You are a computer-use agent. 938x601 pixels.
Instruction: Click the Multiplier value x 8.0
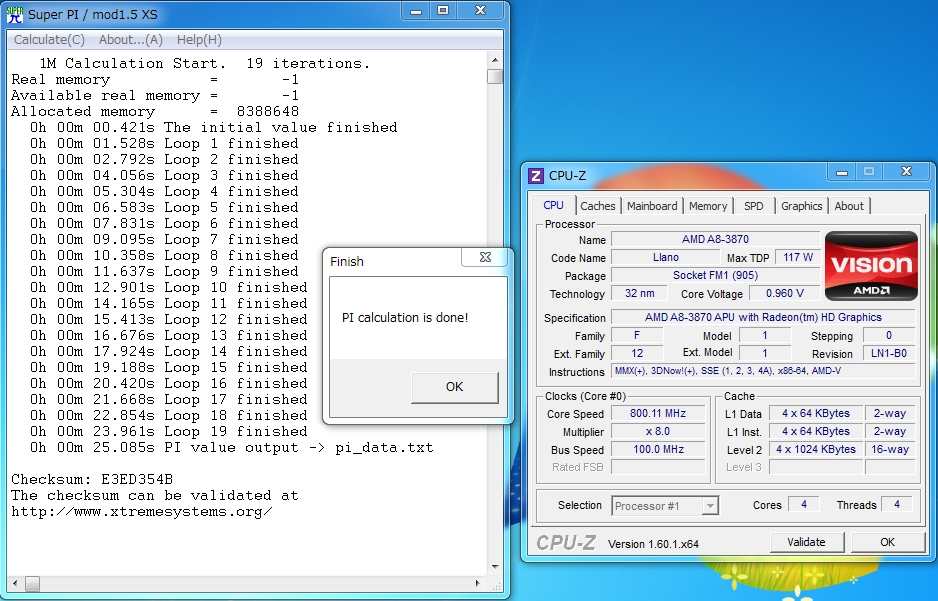click(x=658, y=431)
